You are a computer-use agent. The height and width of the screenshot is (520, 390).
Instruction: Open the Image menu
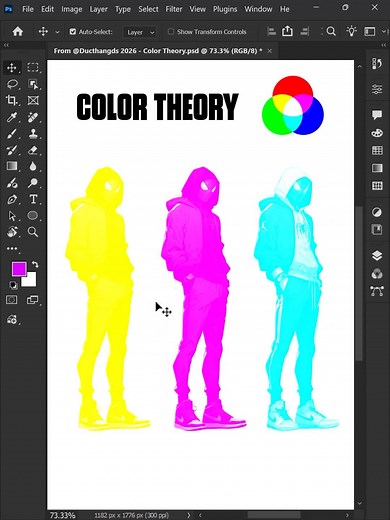coord(72,9)
